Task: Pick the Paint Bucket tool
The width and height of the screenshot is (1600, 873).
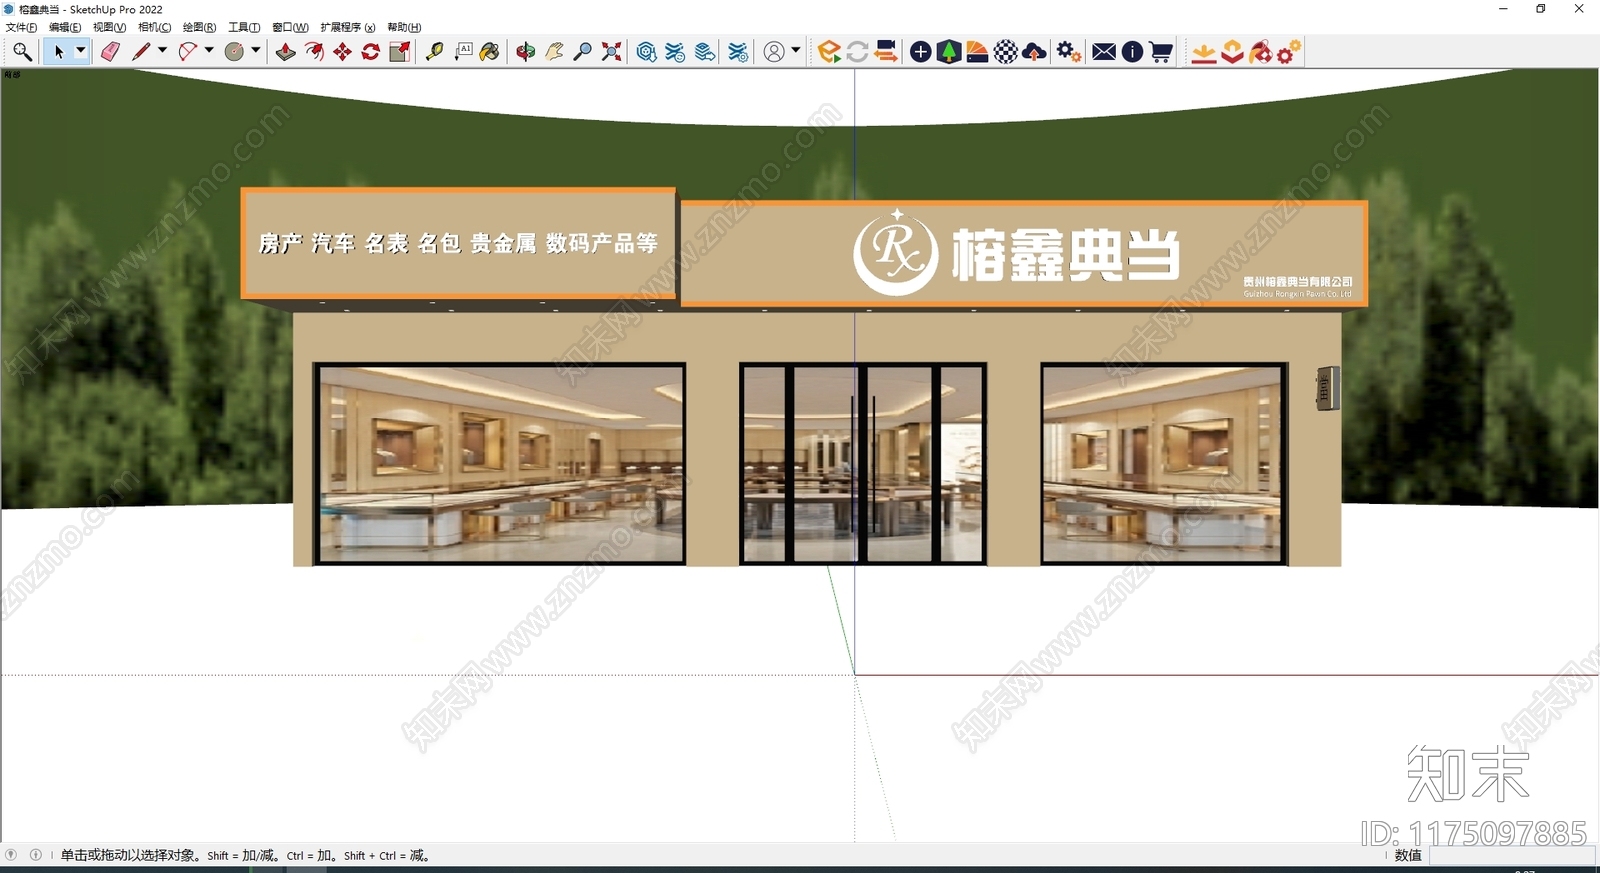Action: 490,52
